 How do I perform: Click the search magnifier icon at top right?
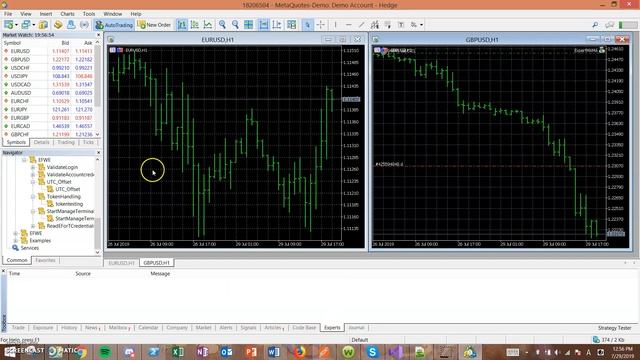[595, 25]
